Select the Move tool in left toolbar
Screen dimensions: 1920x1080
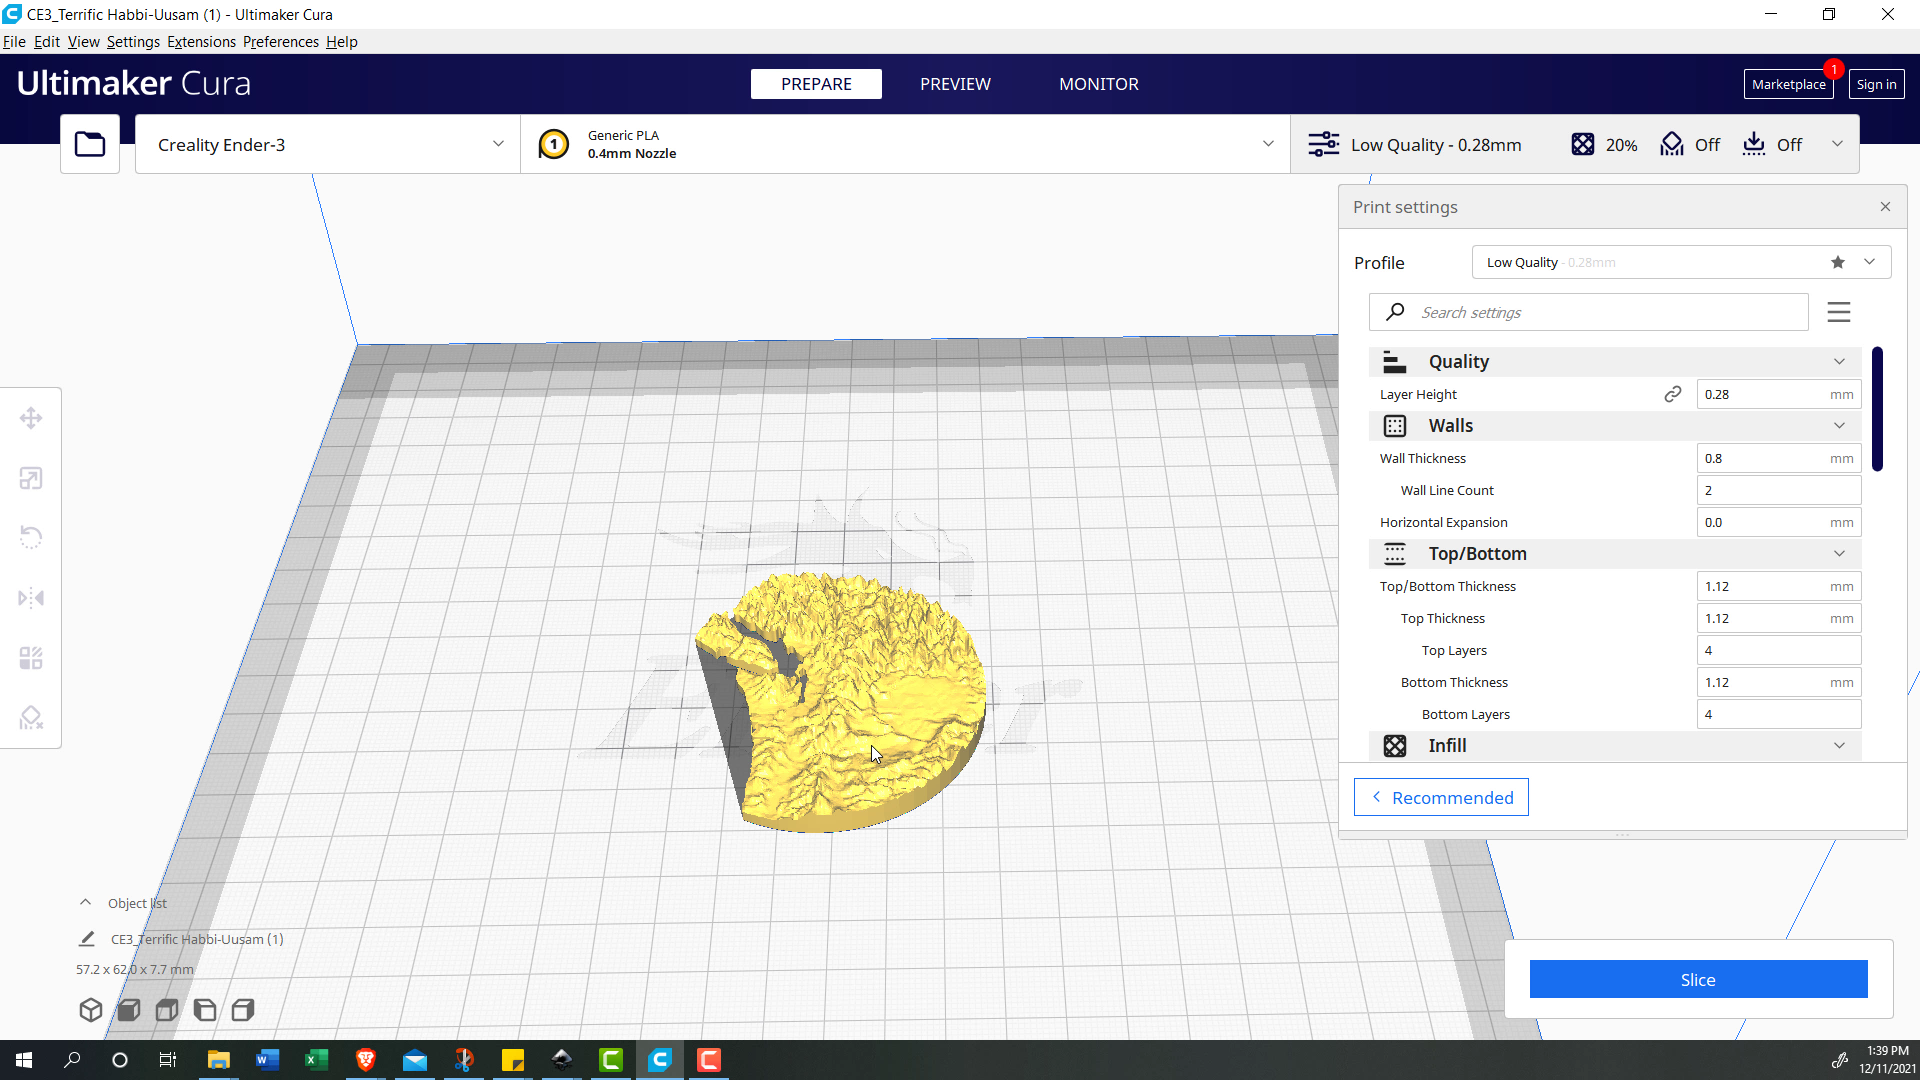(31, 418)
